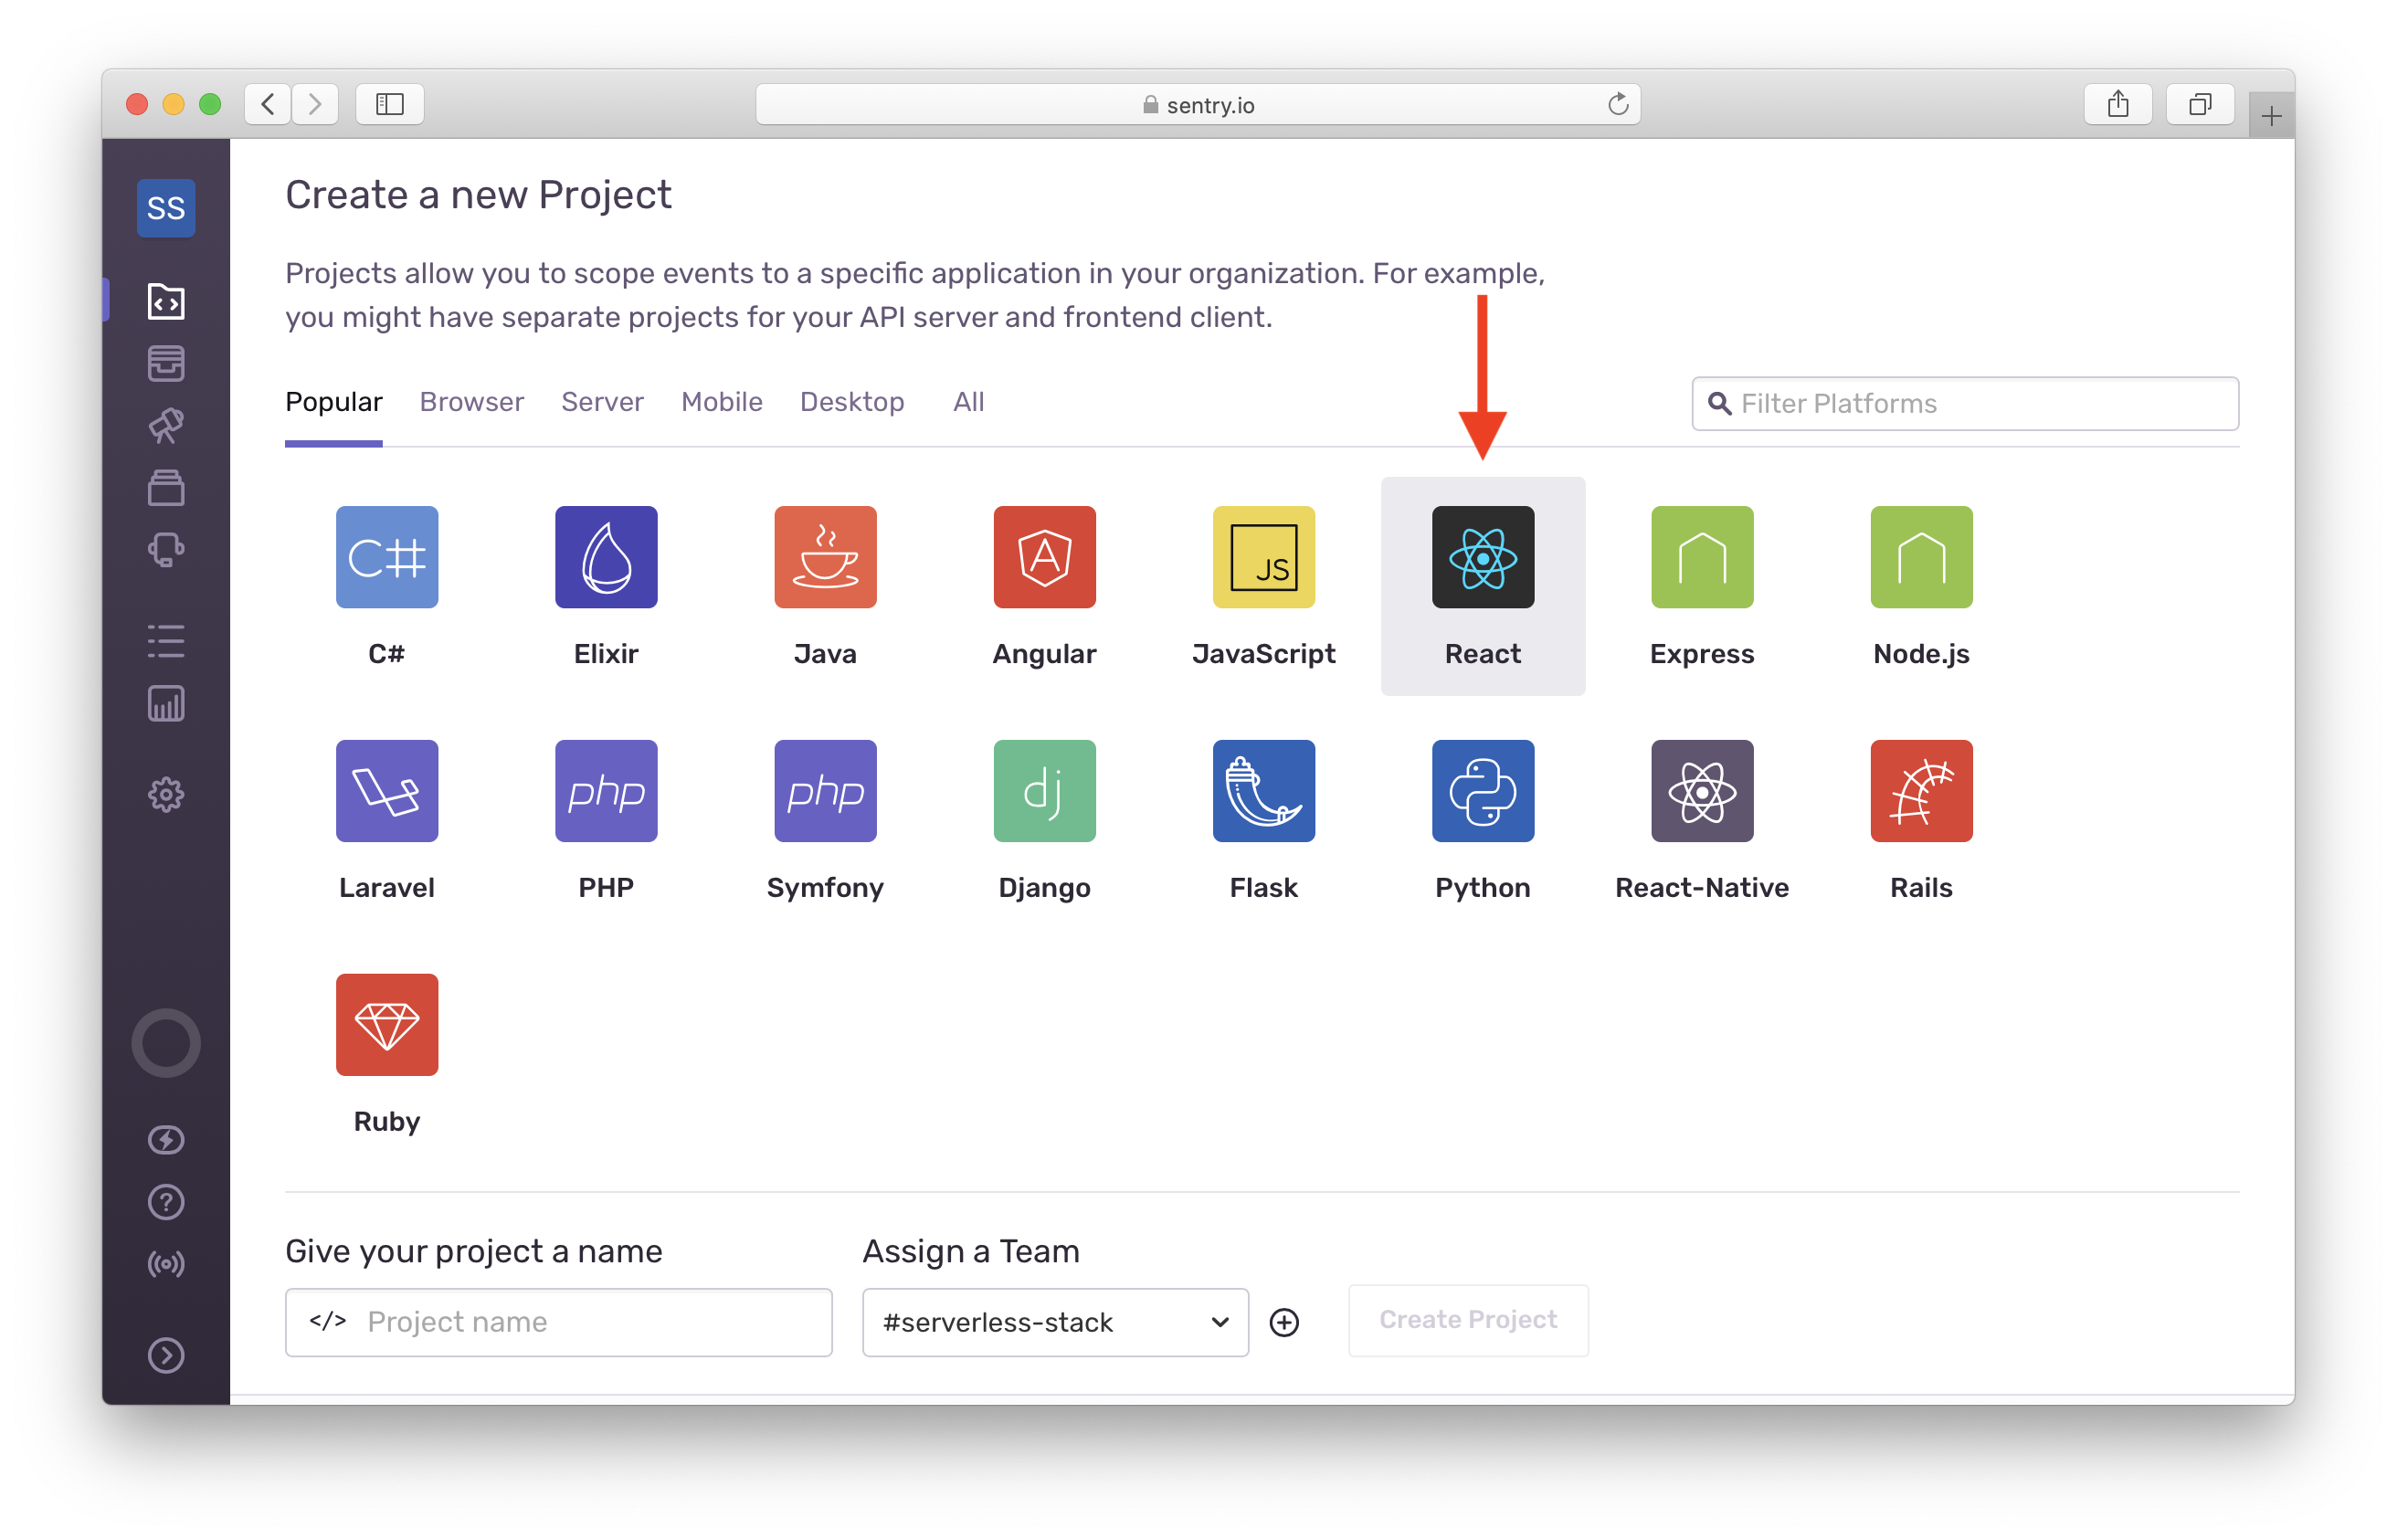Choose the Flask platform icon
The height and width of the screenshot is (1540, 2397).
click(1264, 791)
